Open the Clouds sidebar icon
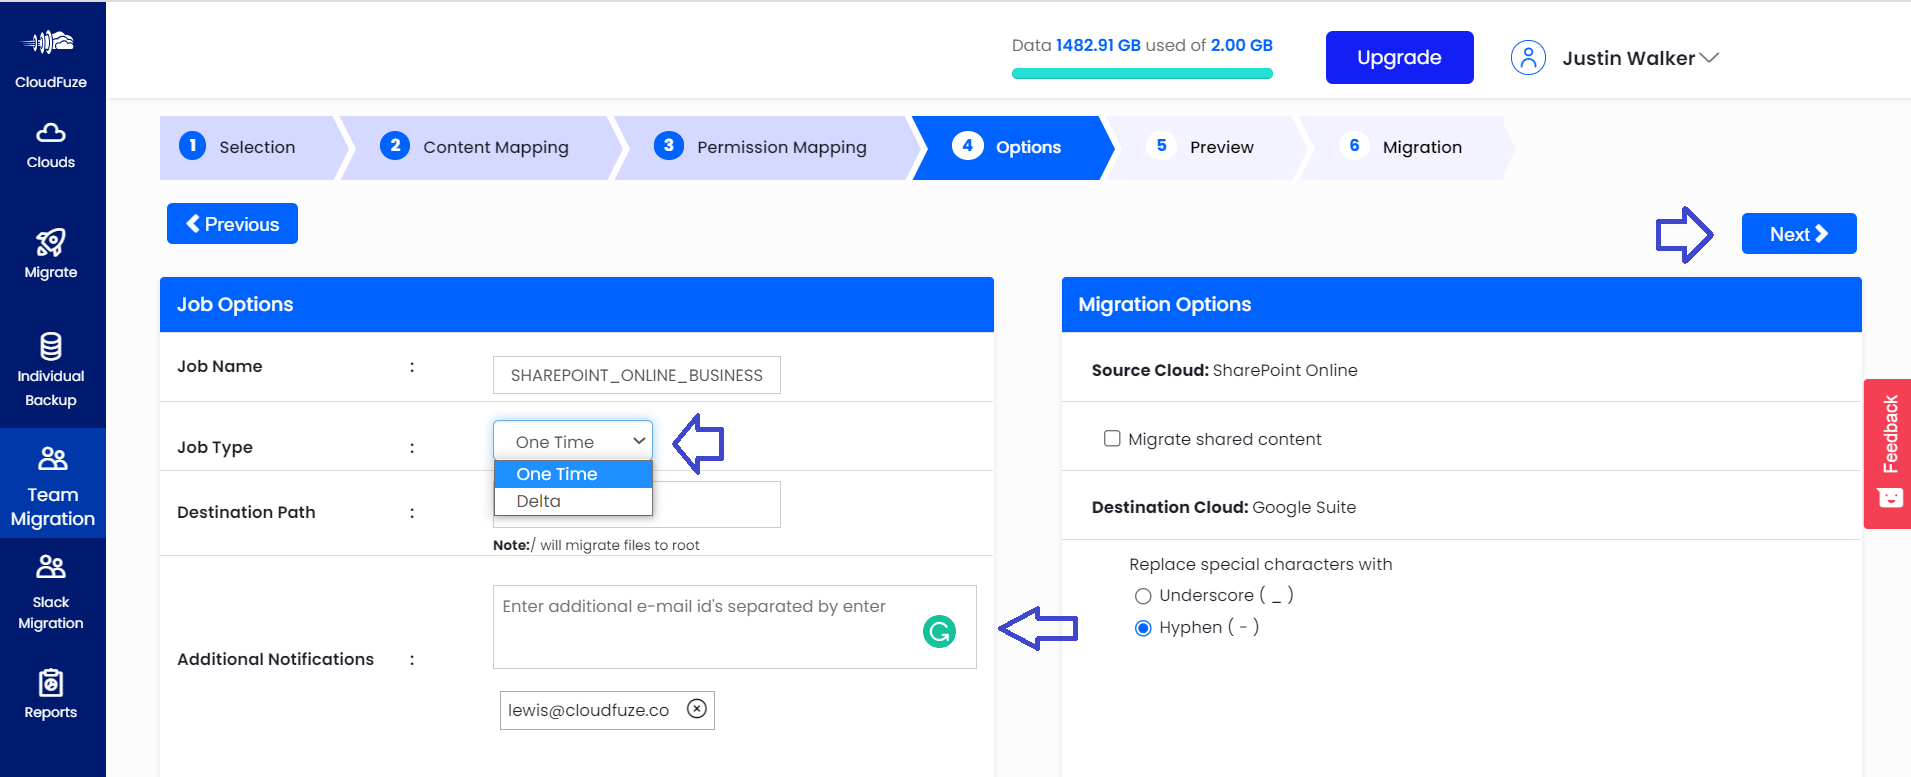The width and height of the screenshot is (1911, 777). pyautogui.click(x=50, y=146)
